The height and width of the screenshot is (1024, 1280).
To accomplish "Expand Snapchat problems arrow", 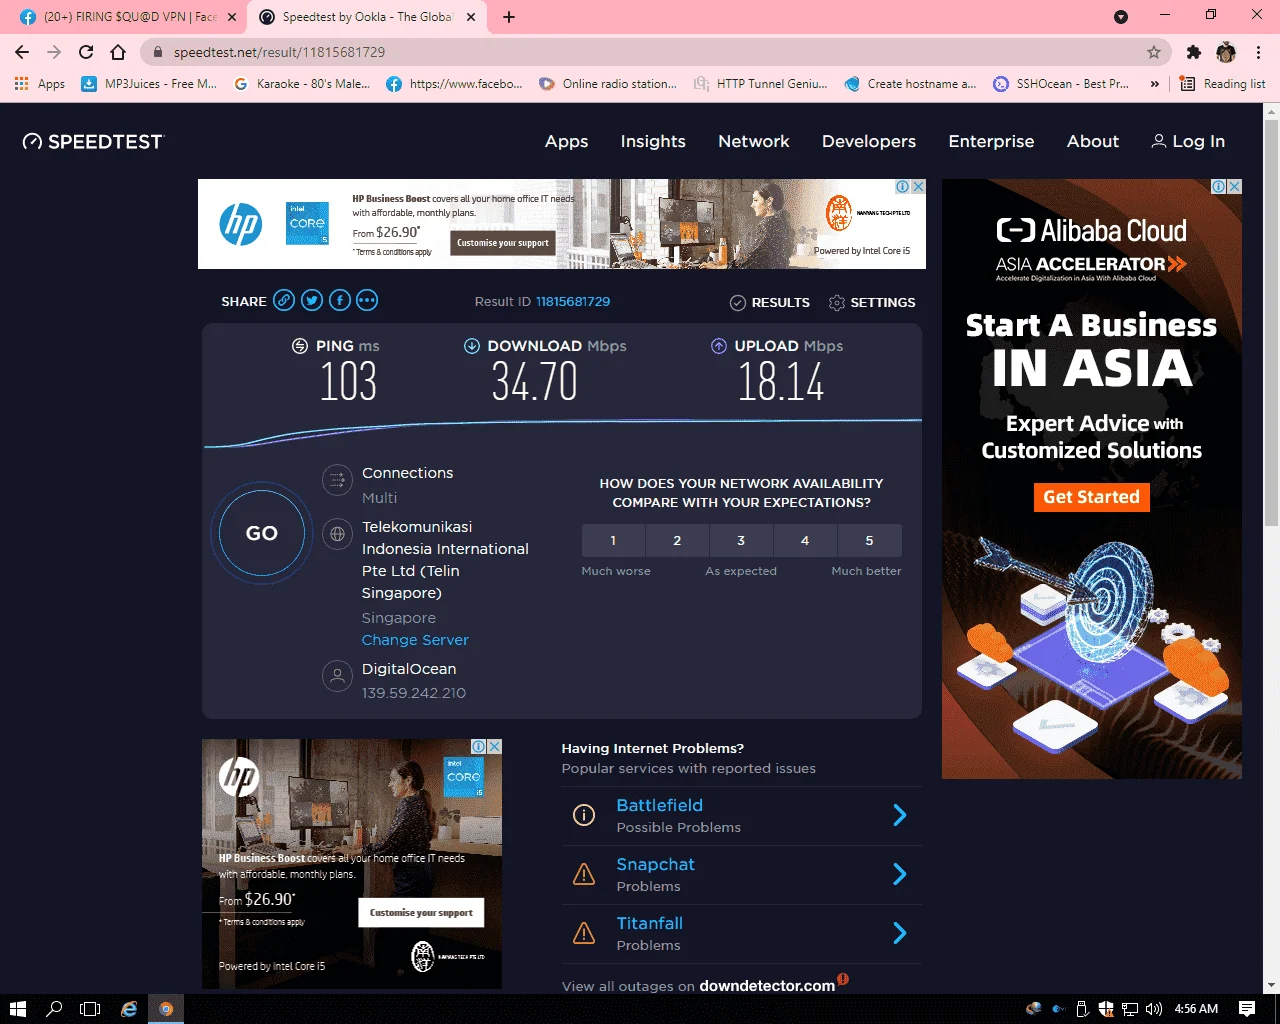I will [900, 874].
